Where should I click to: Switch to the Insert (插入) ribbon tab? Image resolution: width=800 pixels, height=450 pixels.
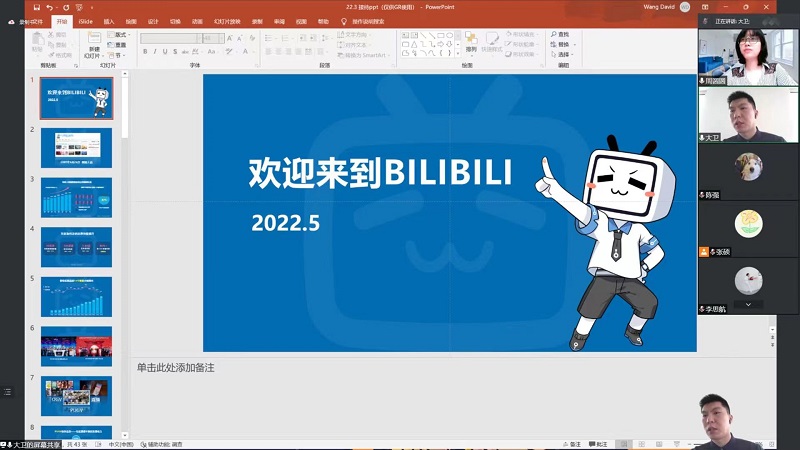(x=108, y=20)
